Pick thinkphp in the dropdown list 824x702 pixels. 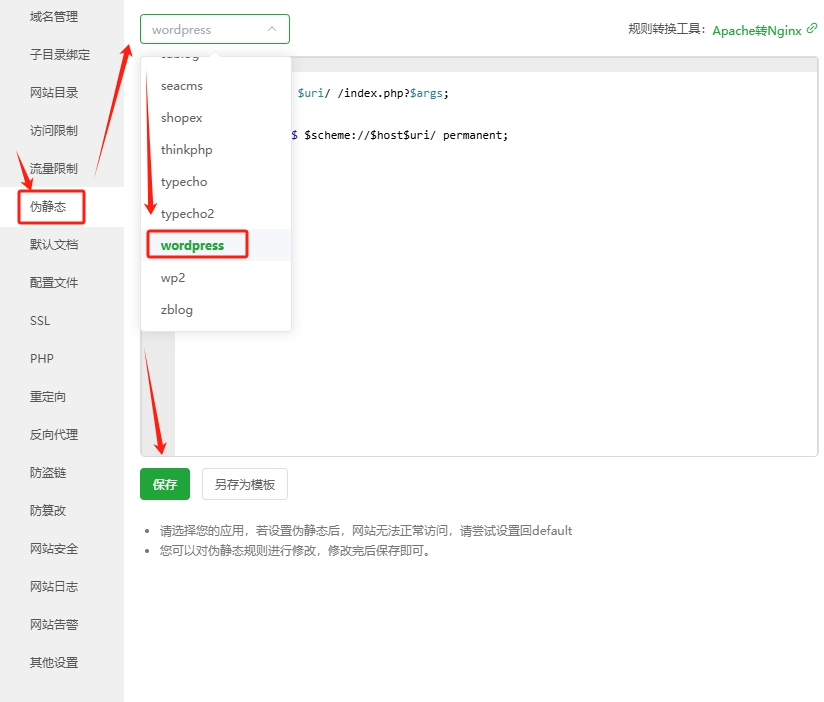(187, 150)
